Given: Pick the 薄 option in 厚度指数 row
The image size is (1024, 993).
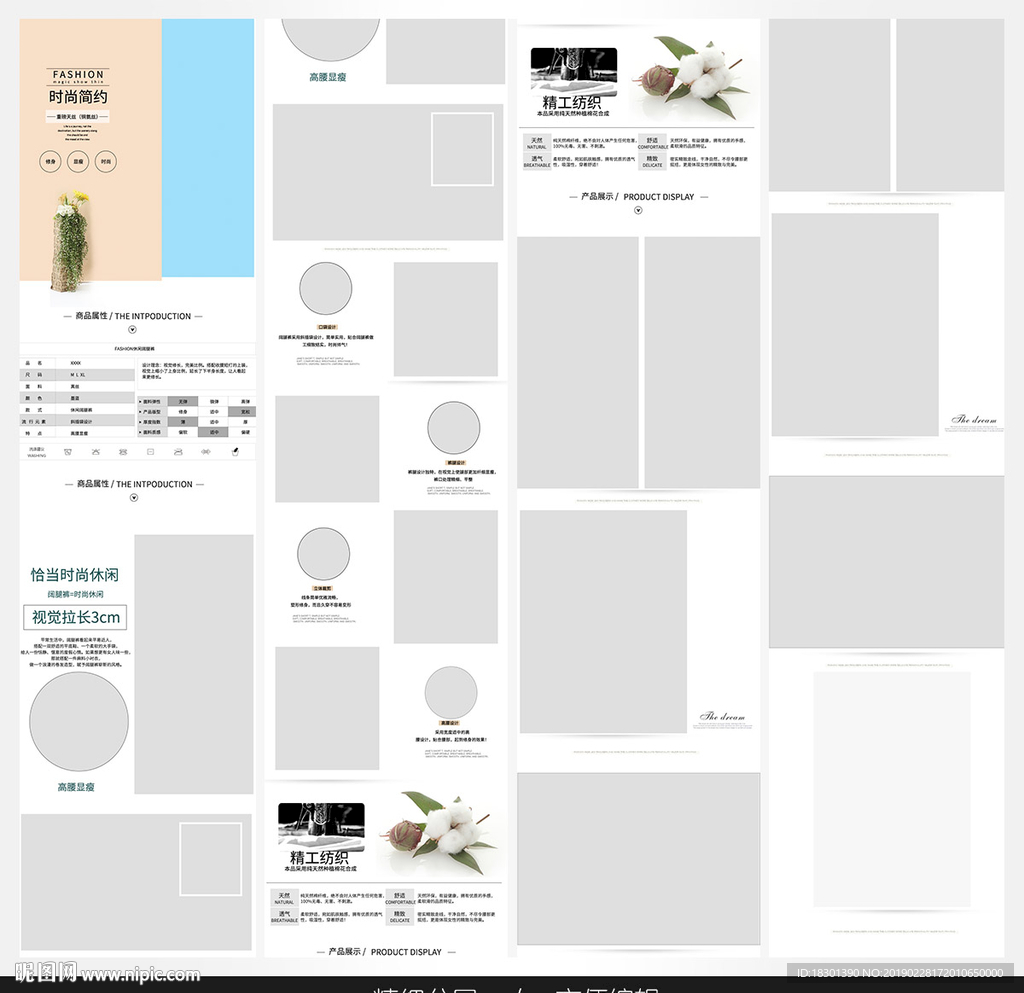Looking at the screenshot, I should coord(183,421).
